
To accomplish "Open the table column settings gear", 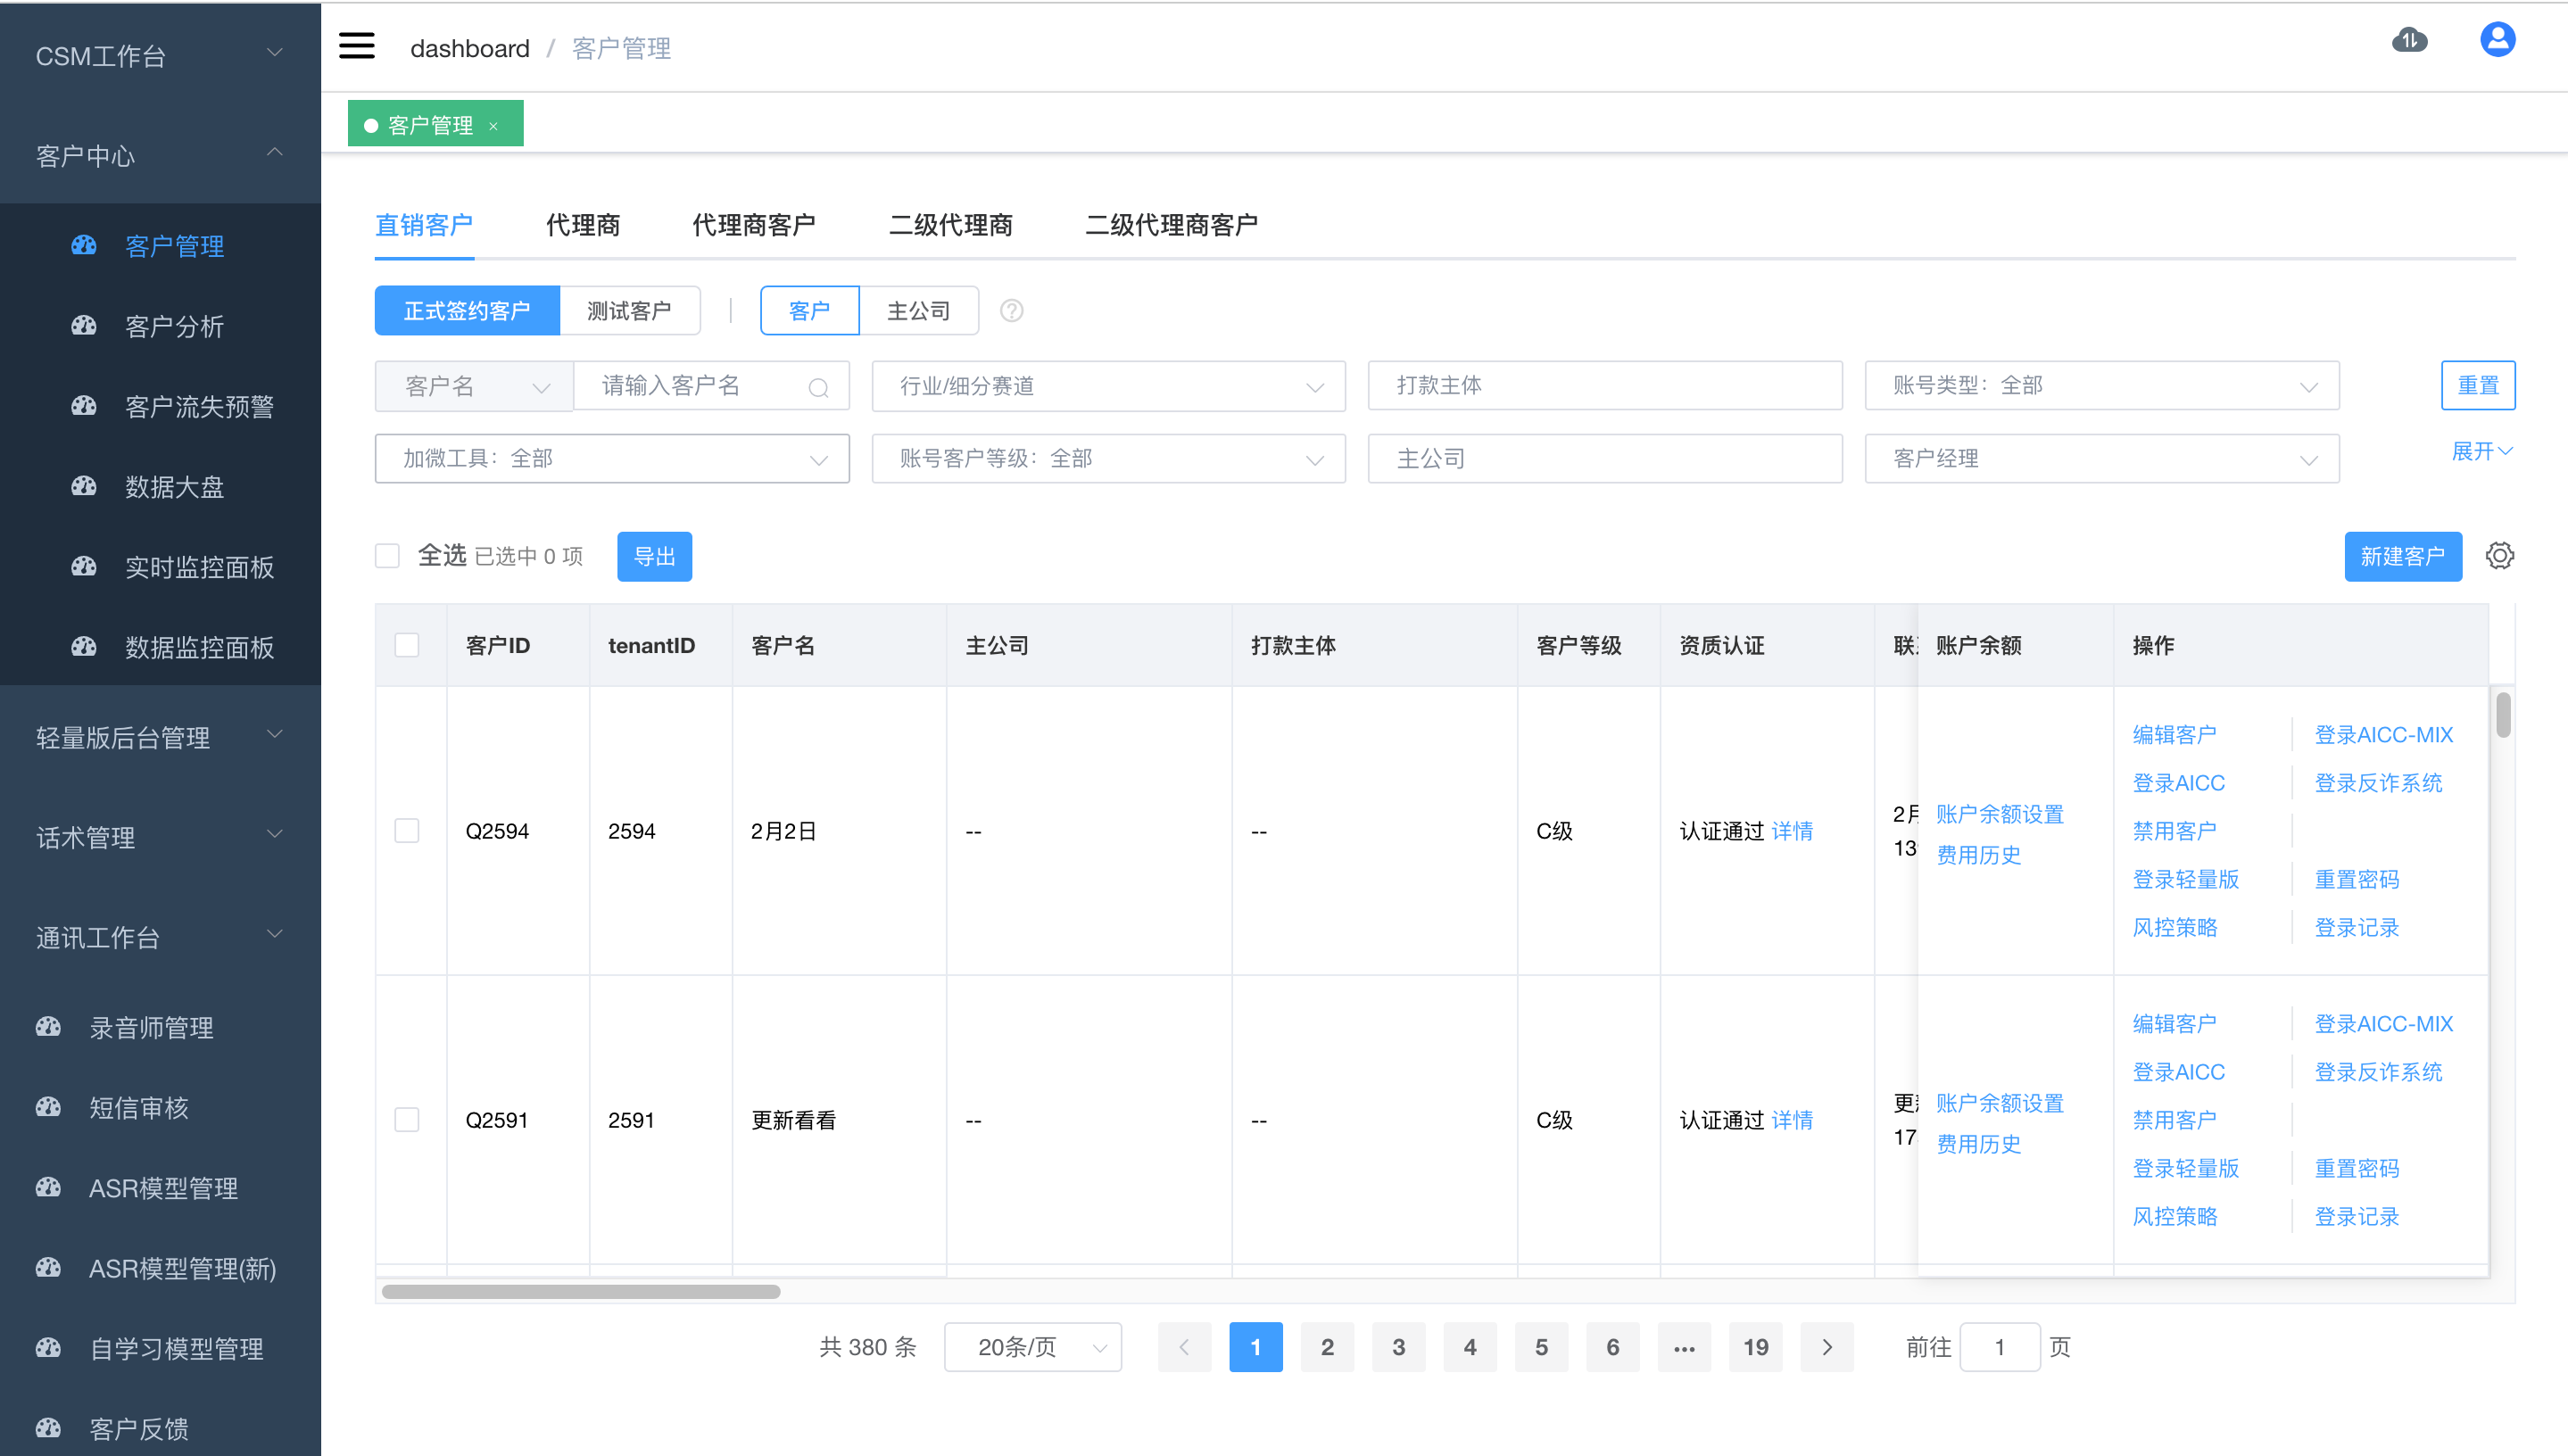I will tap(2499, 556).
